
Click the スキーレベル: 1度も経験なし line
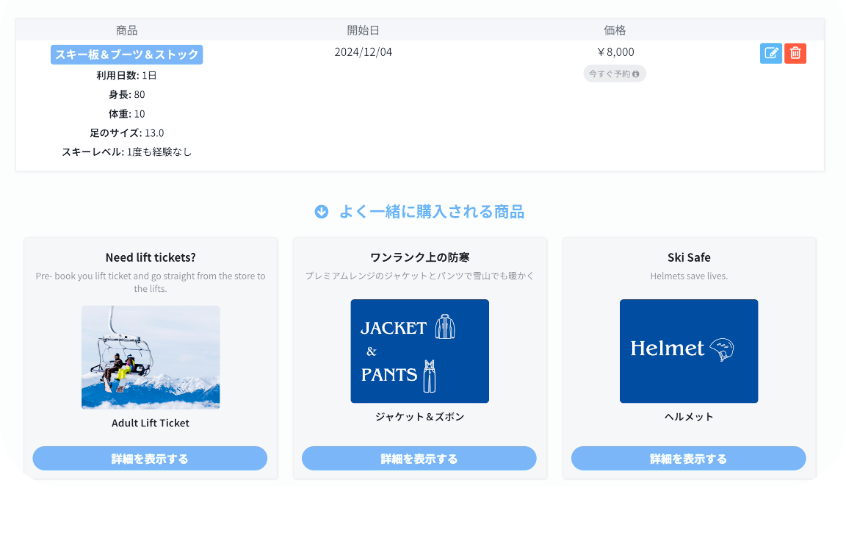[127, 152]
